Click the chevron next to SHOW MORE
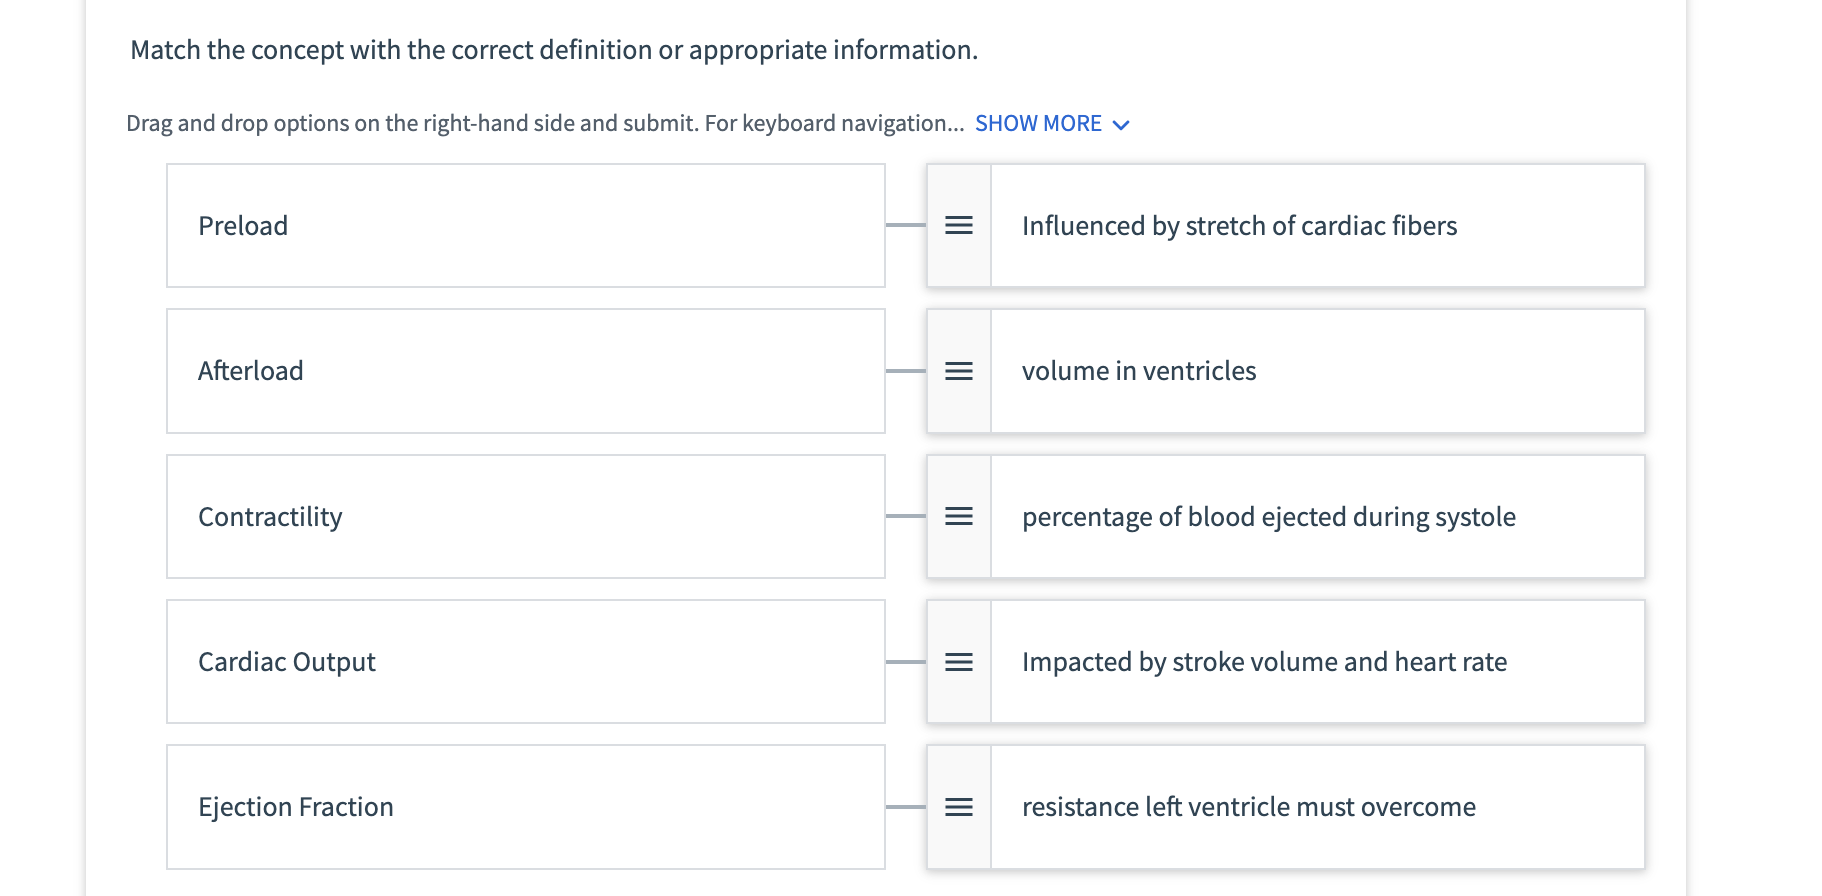The image size is (1822, 896). click(1121, 125)
